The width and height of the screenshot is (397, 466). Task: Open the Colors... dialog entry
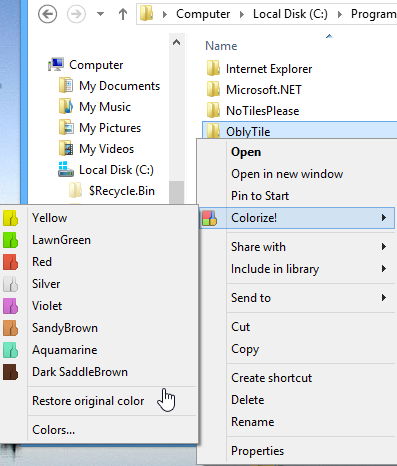click(x=54, y=430)
